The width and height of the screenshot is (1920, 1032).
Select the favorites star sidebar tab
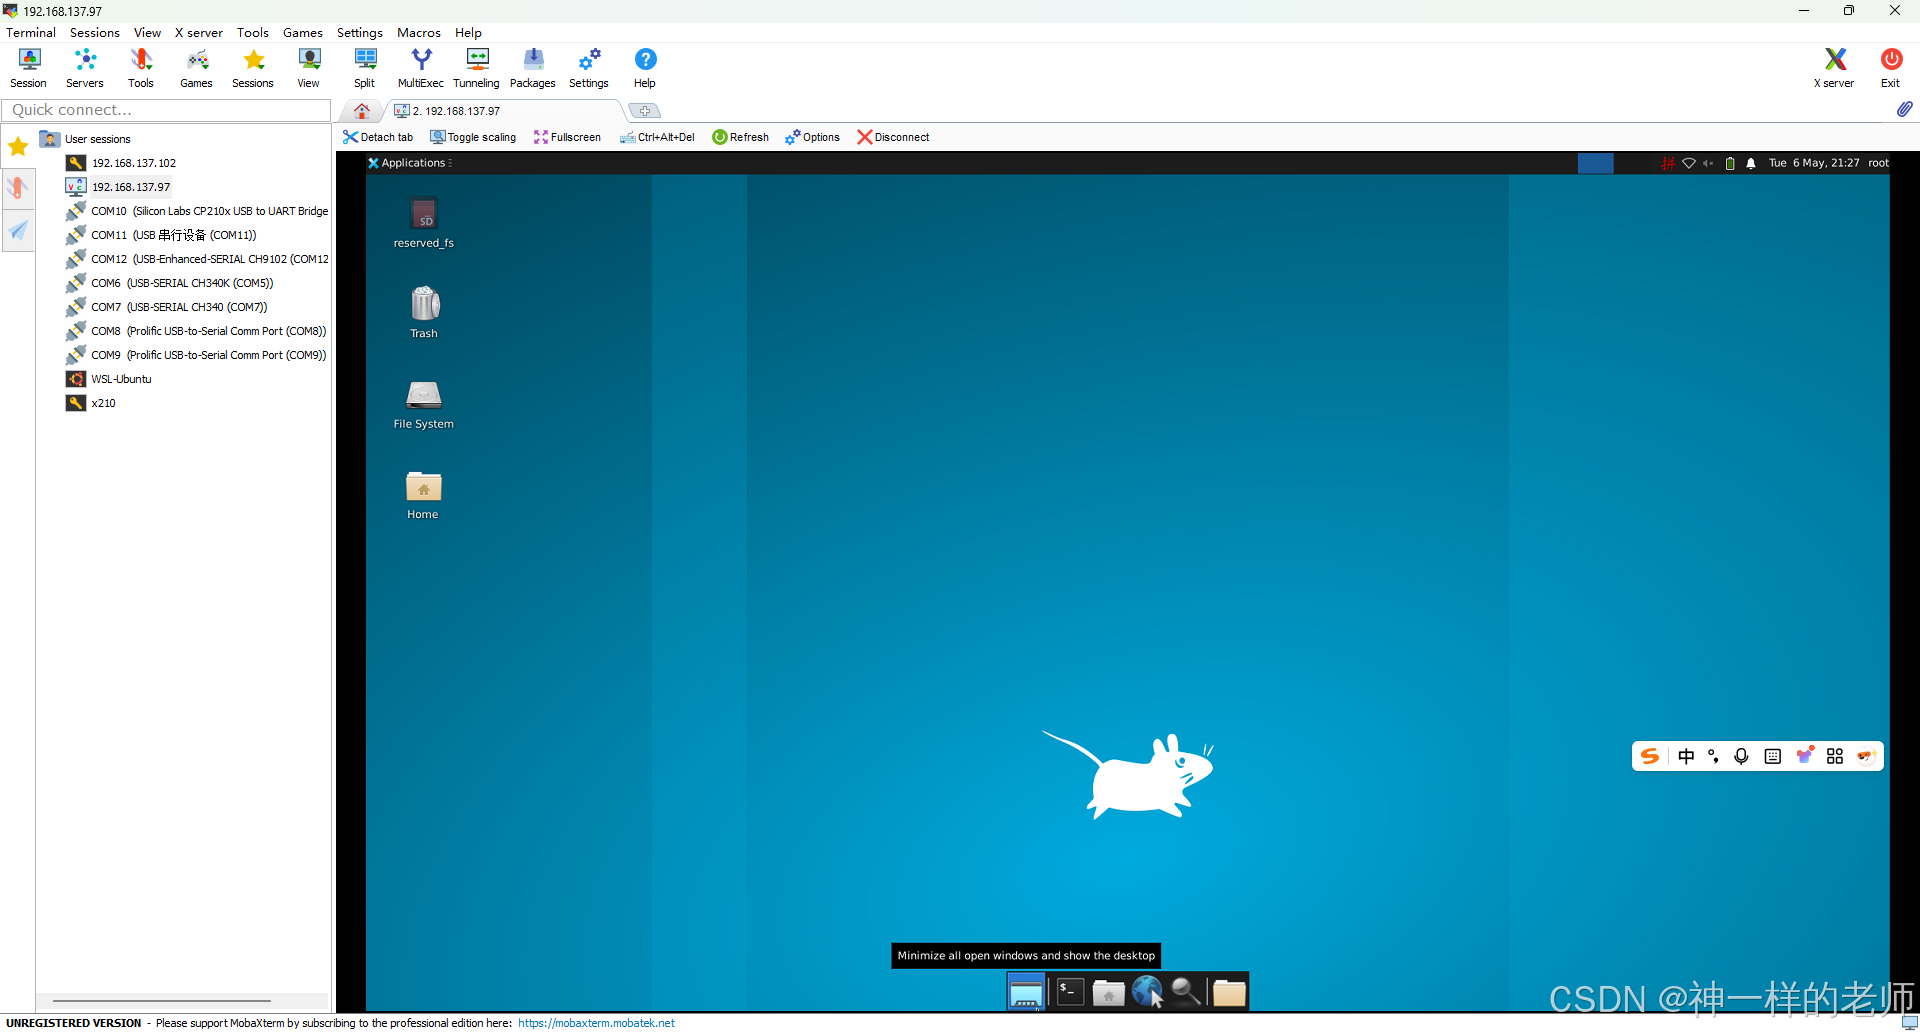pos(18,147)
